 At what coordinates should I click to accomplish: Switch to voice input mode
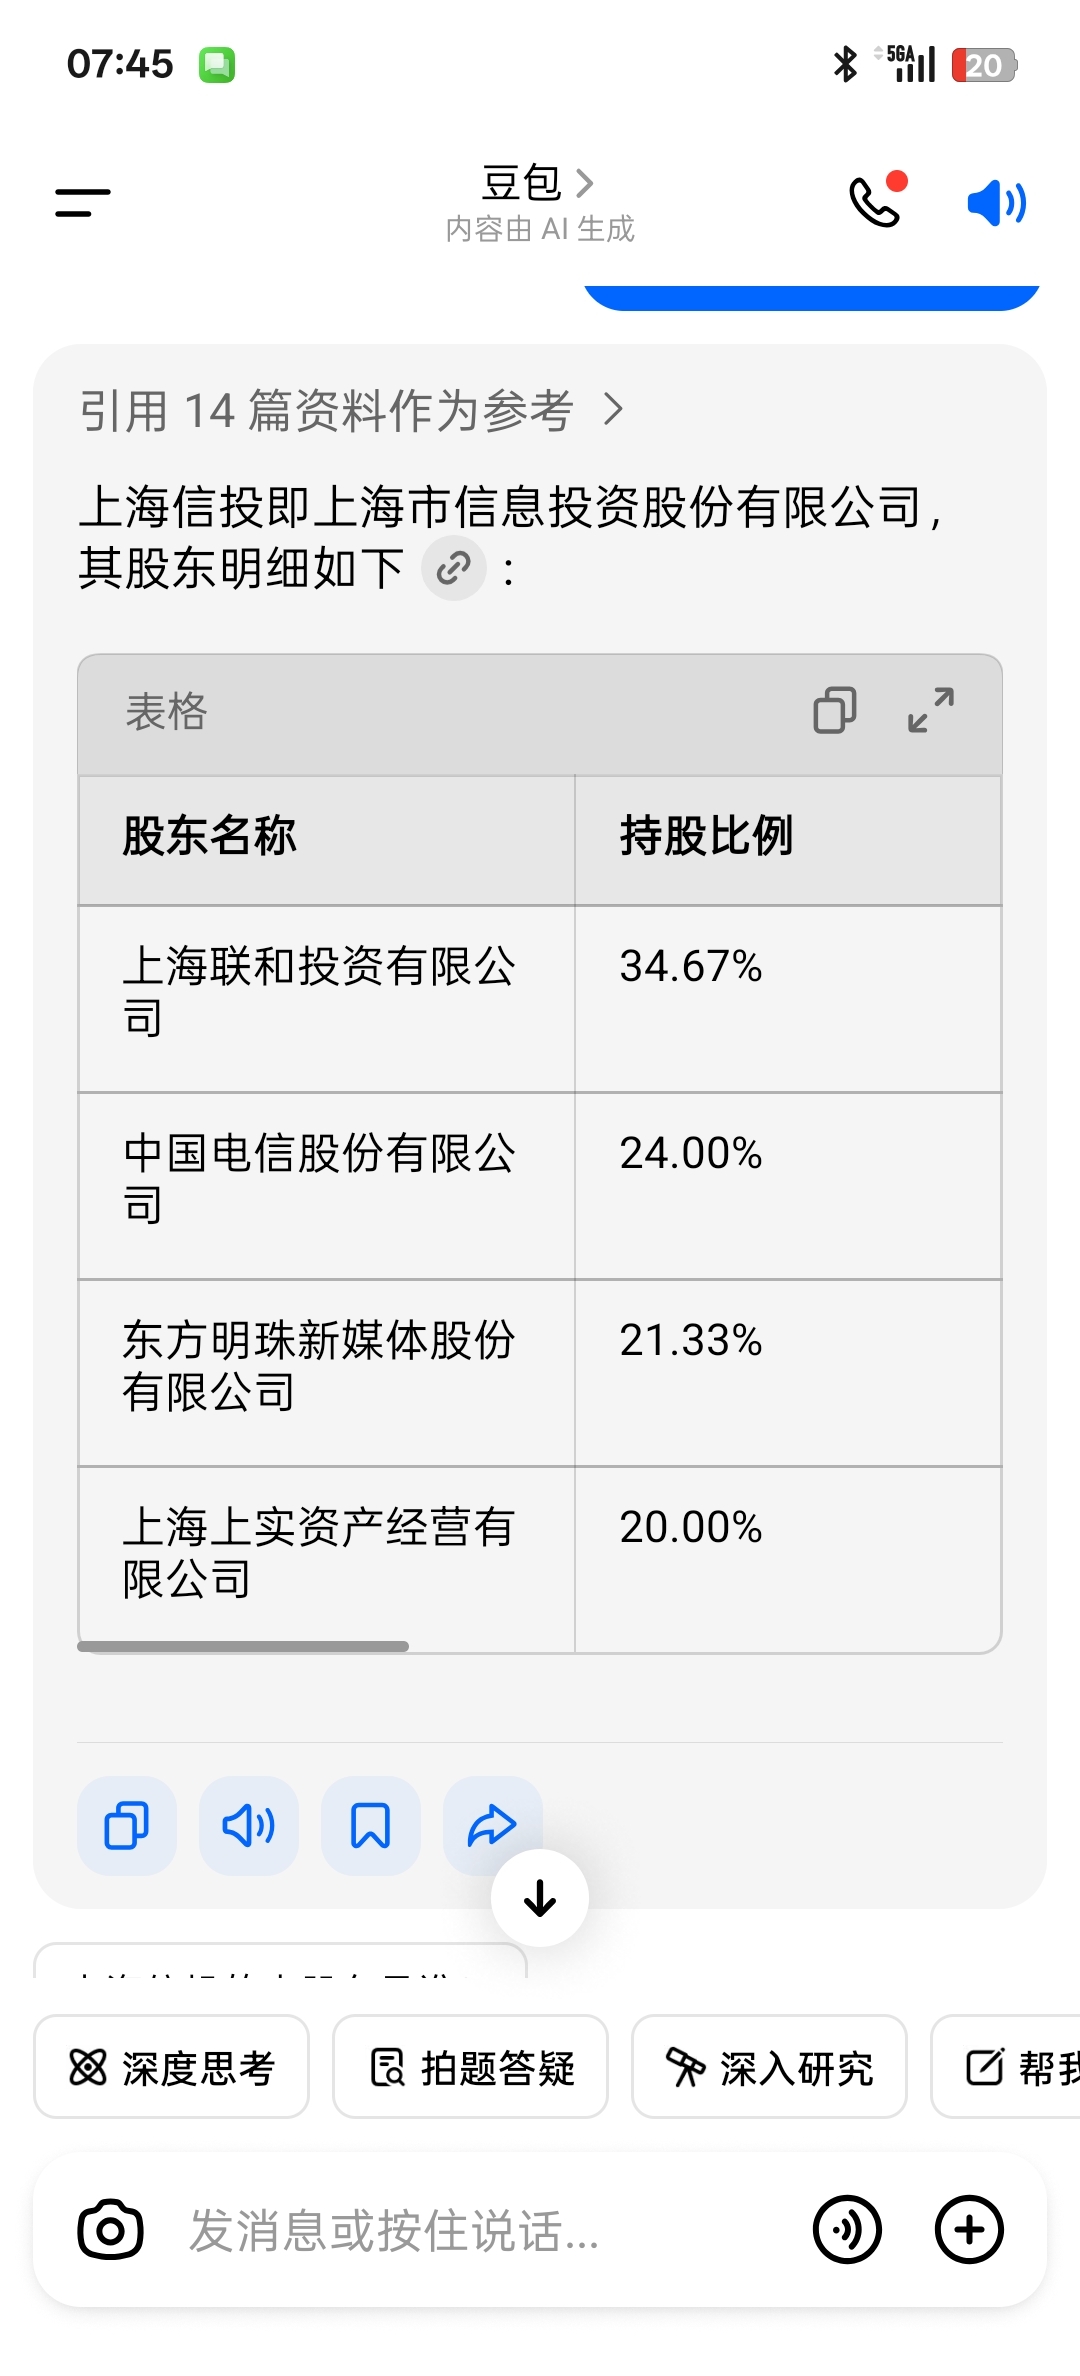(847, 2230)
